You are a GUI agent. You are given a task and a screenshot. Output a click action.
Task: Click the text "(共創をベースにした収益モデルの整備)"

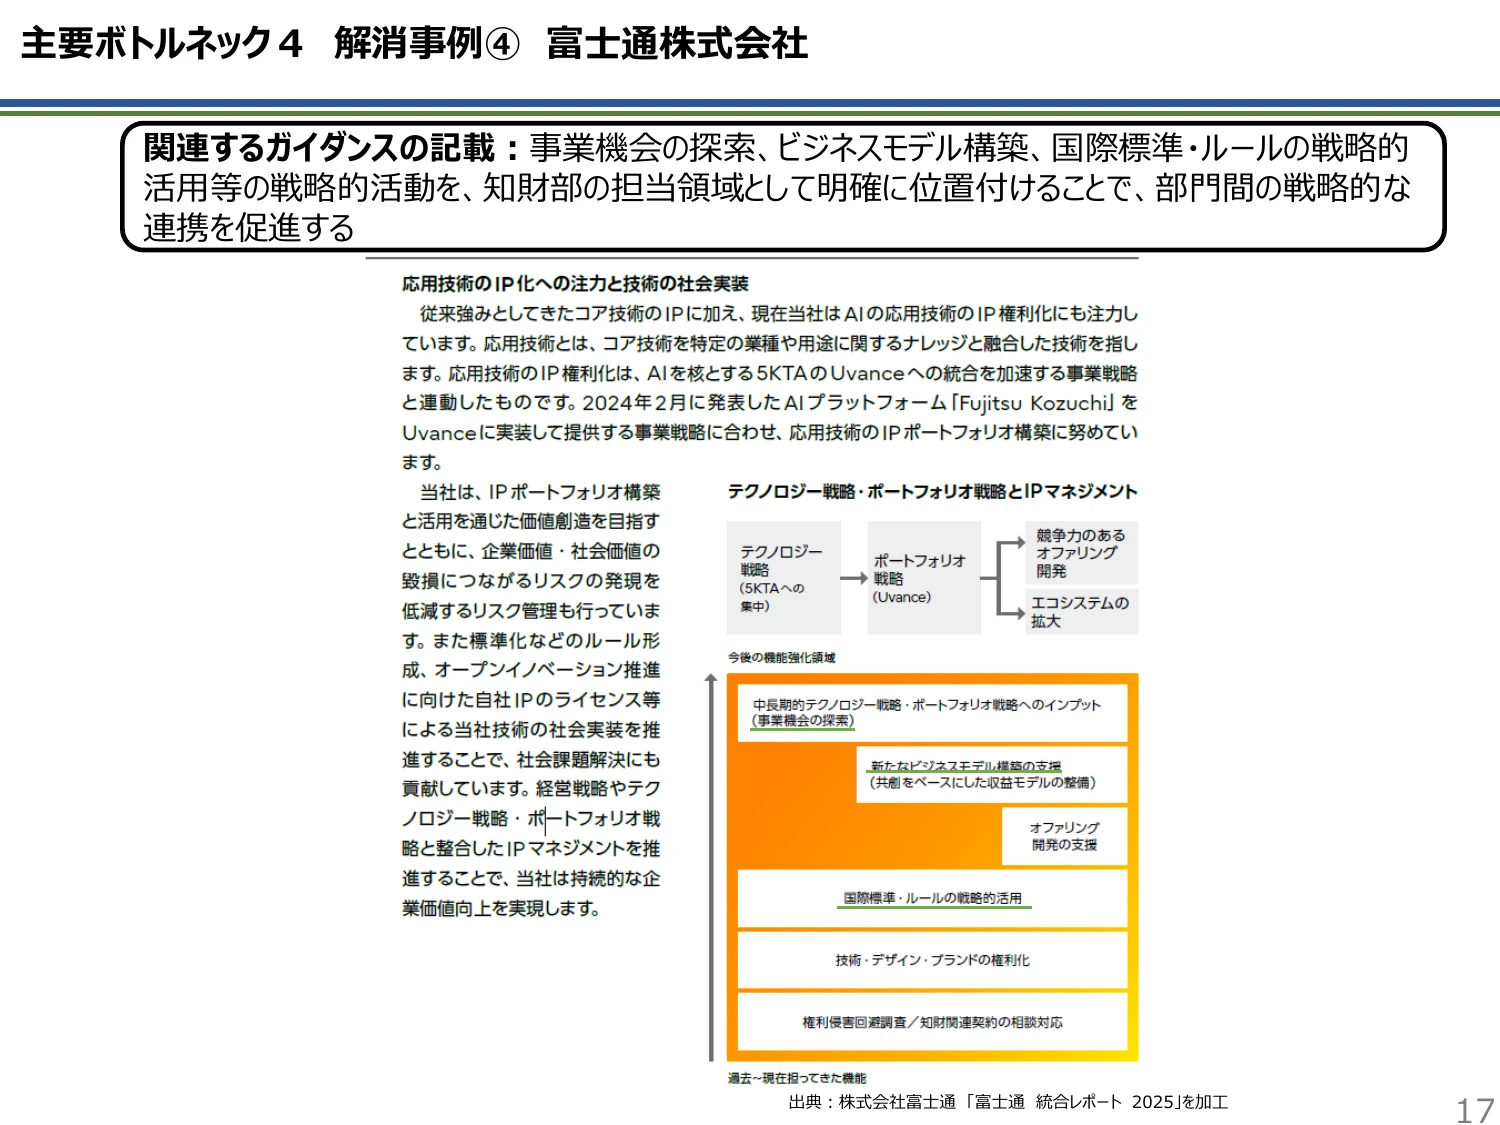tap(982, 783)
